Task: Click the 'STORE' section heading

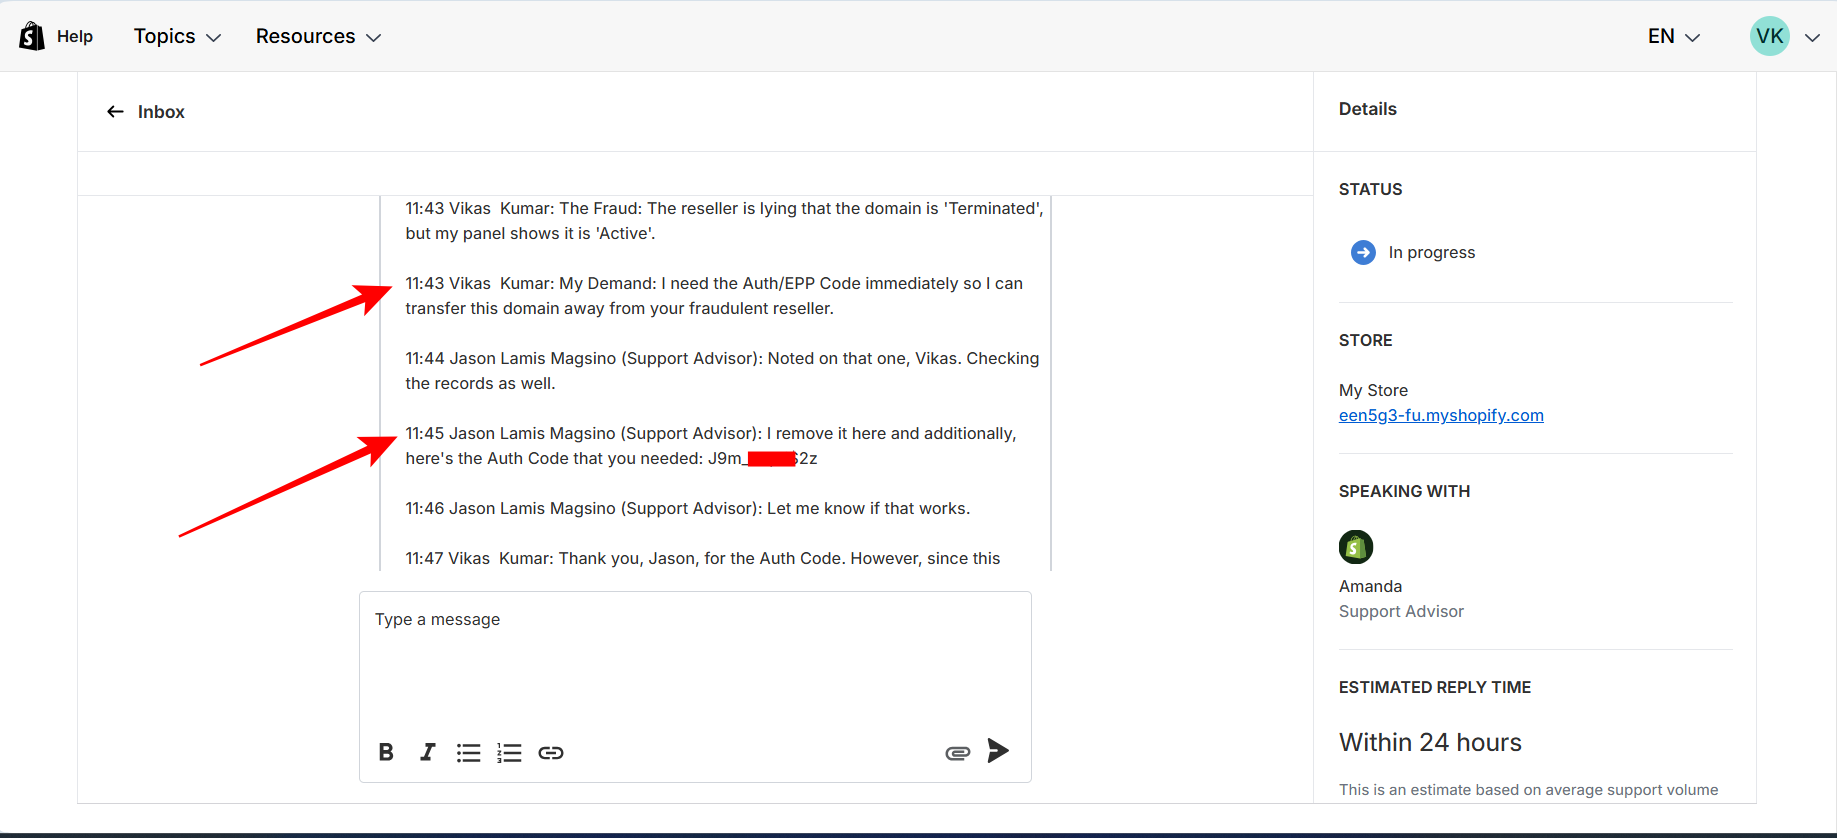Action: point(1365,340)
